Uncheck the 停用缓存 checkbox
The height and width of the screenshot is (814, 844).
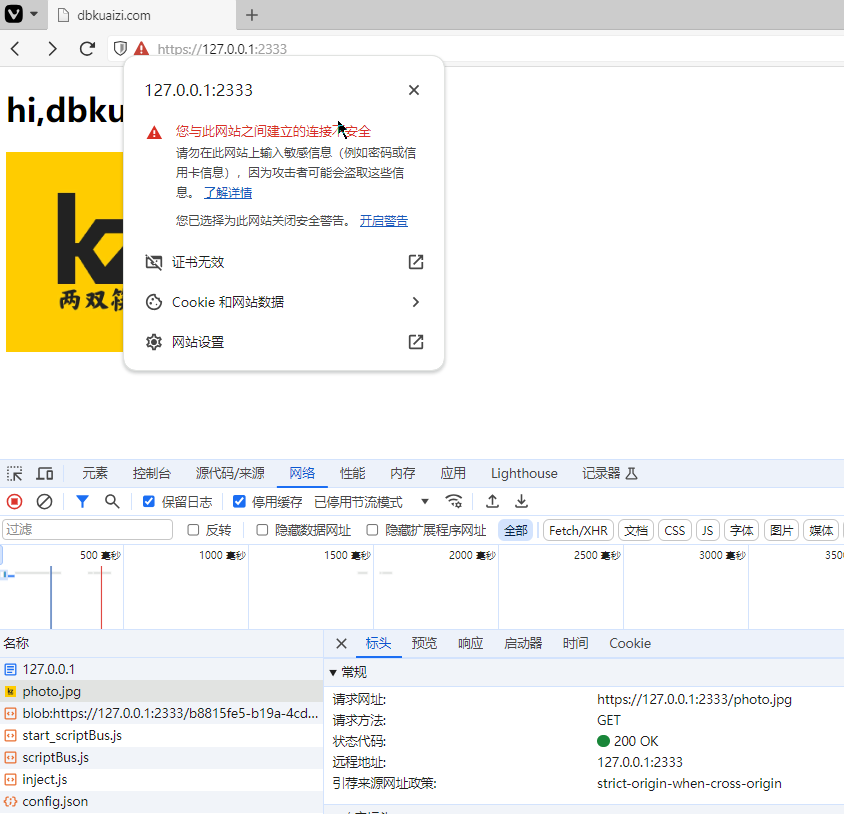pos(237,501)
